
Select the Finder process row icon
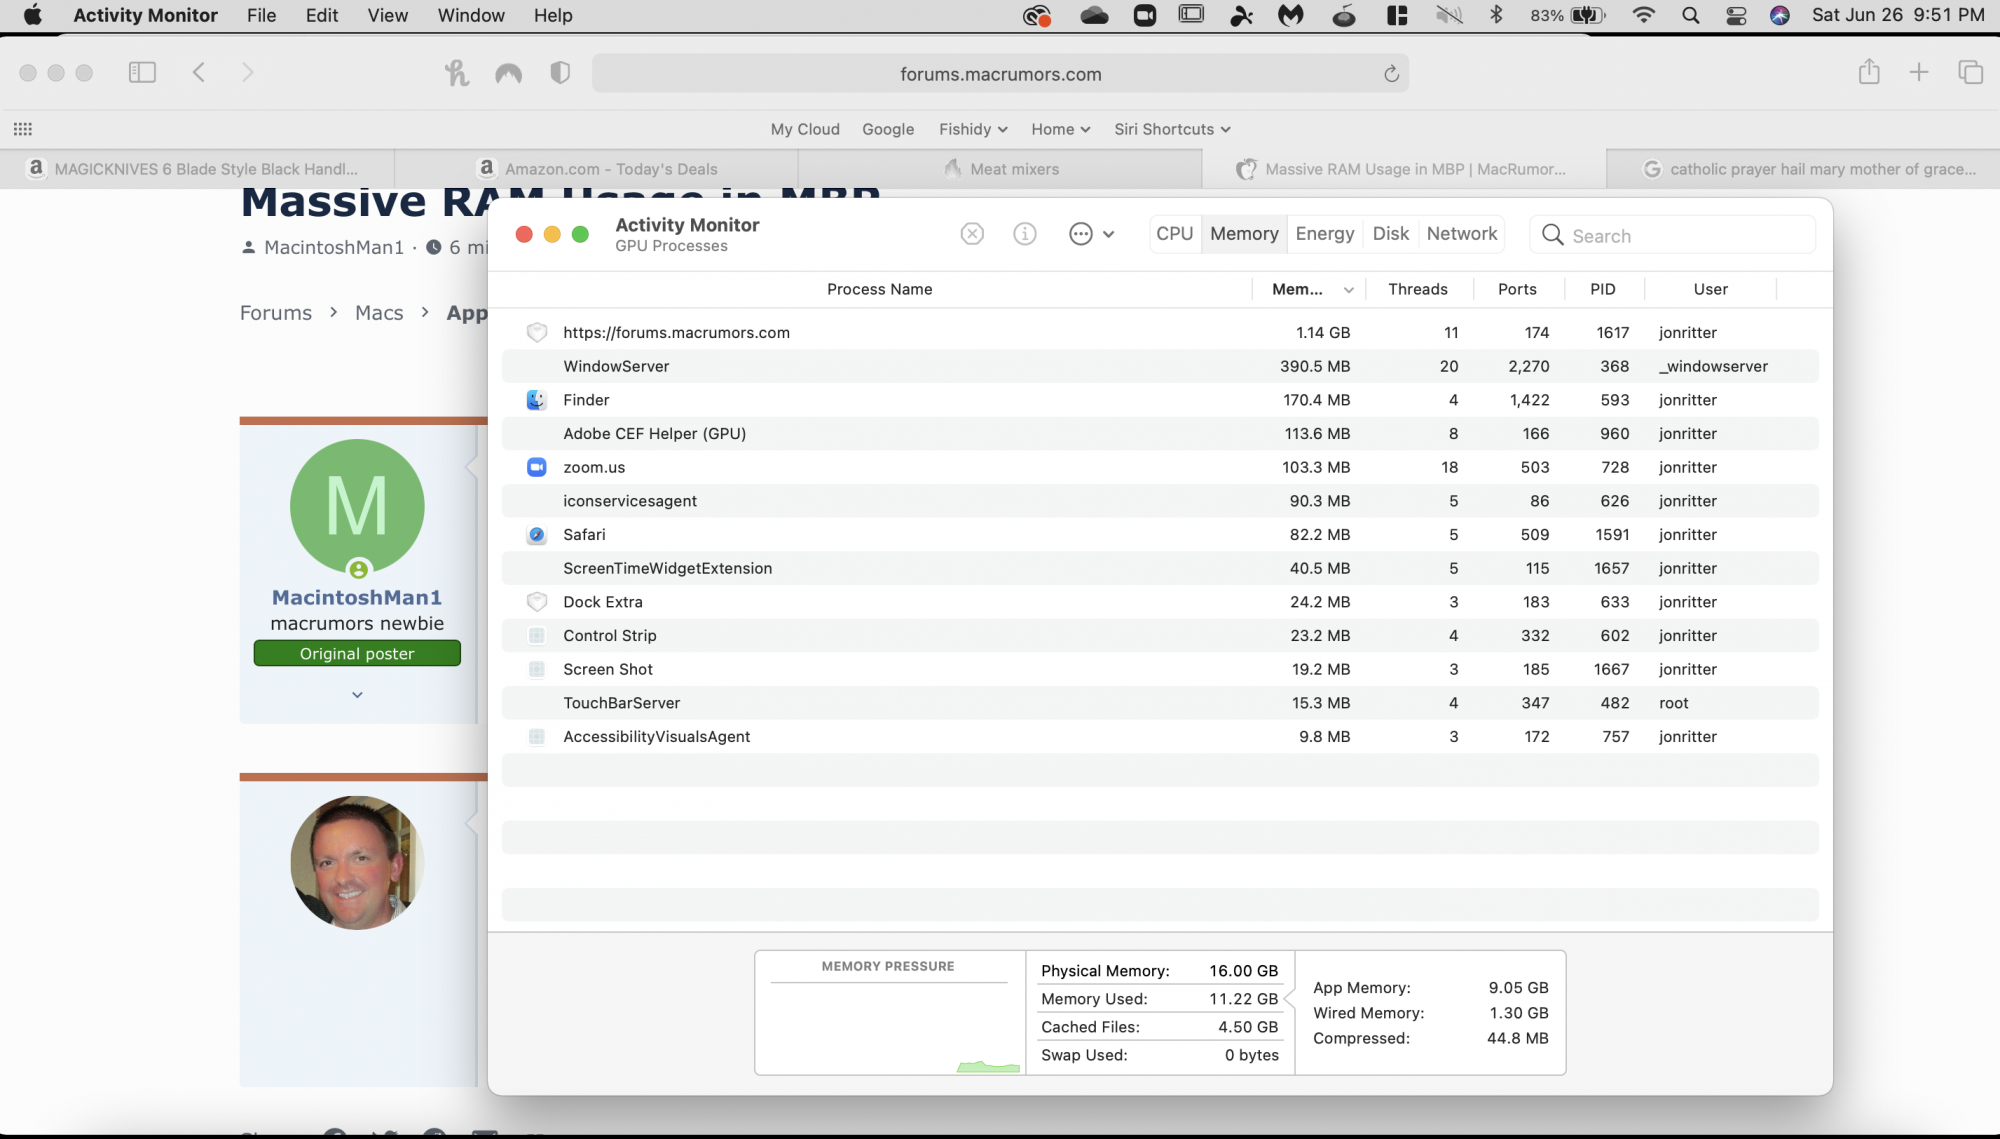click(537, 400)
